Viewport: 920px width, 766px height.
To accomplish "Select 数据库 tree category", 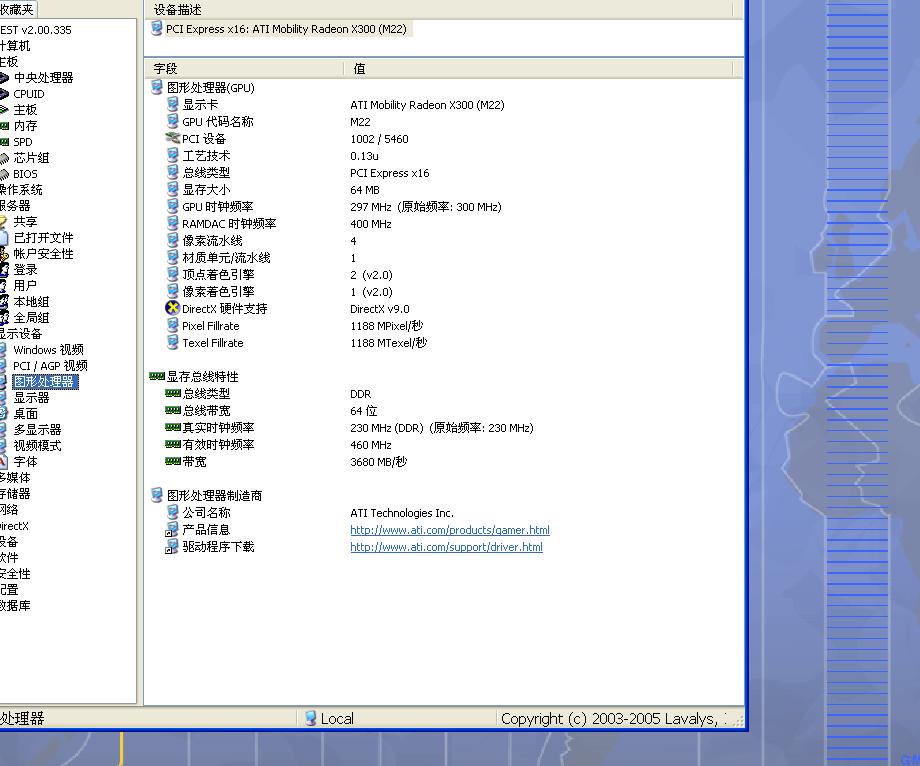I will pos(15,605).
